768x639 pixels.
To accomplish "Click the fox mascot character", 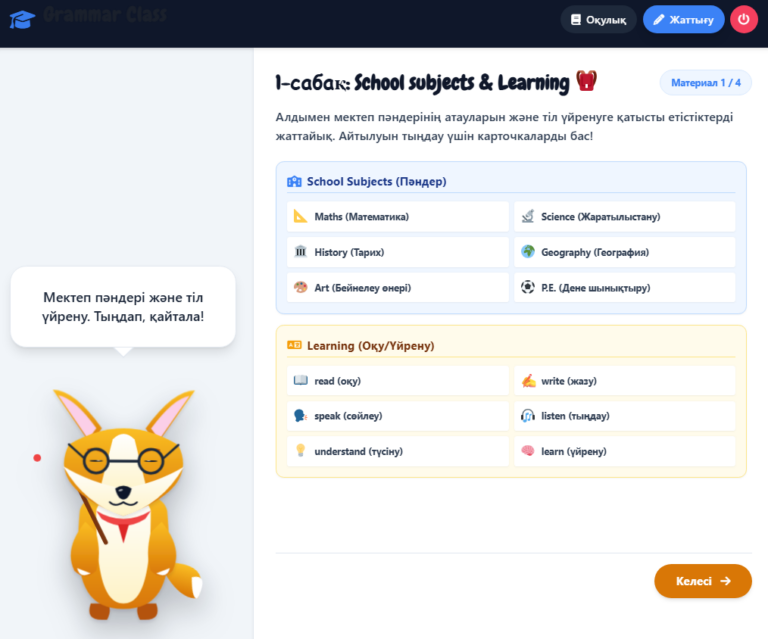I will 128,504.
